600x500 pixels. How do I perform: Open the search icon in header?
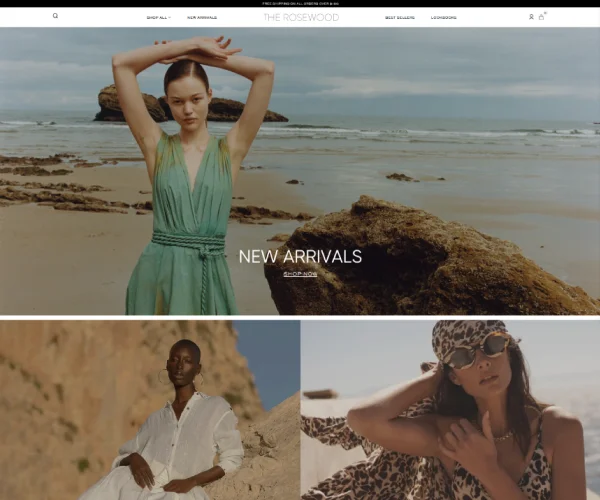pyautogui.click(x=55, y=16)
